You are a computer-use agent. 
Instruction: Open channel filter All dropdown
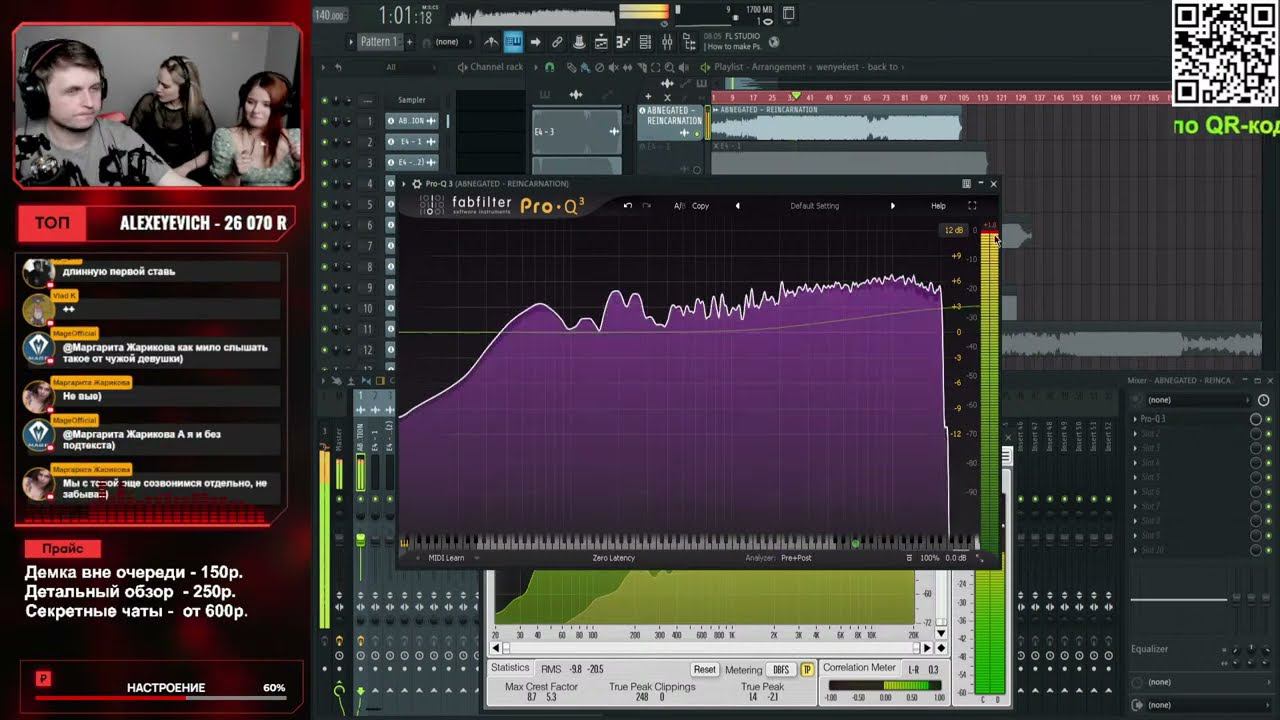tap(391, 67)
